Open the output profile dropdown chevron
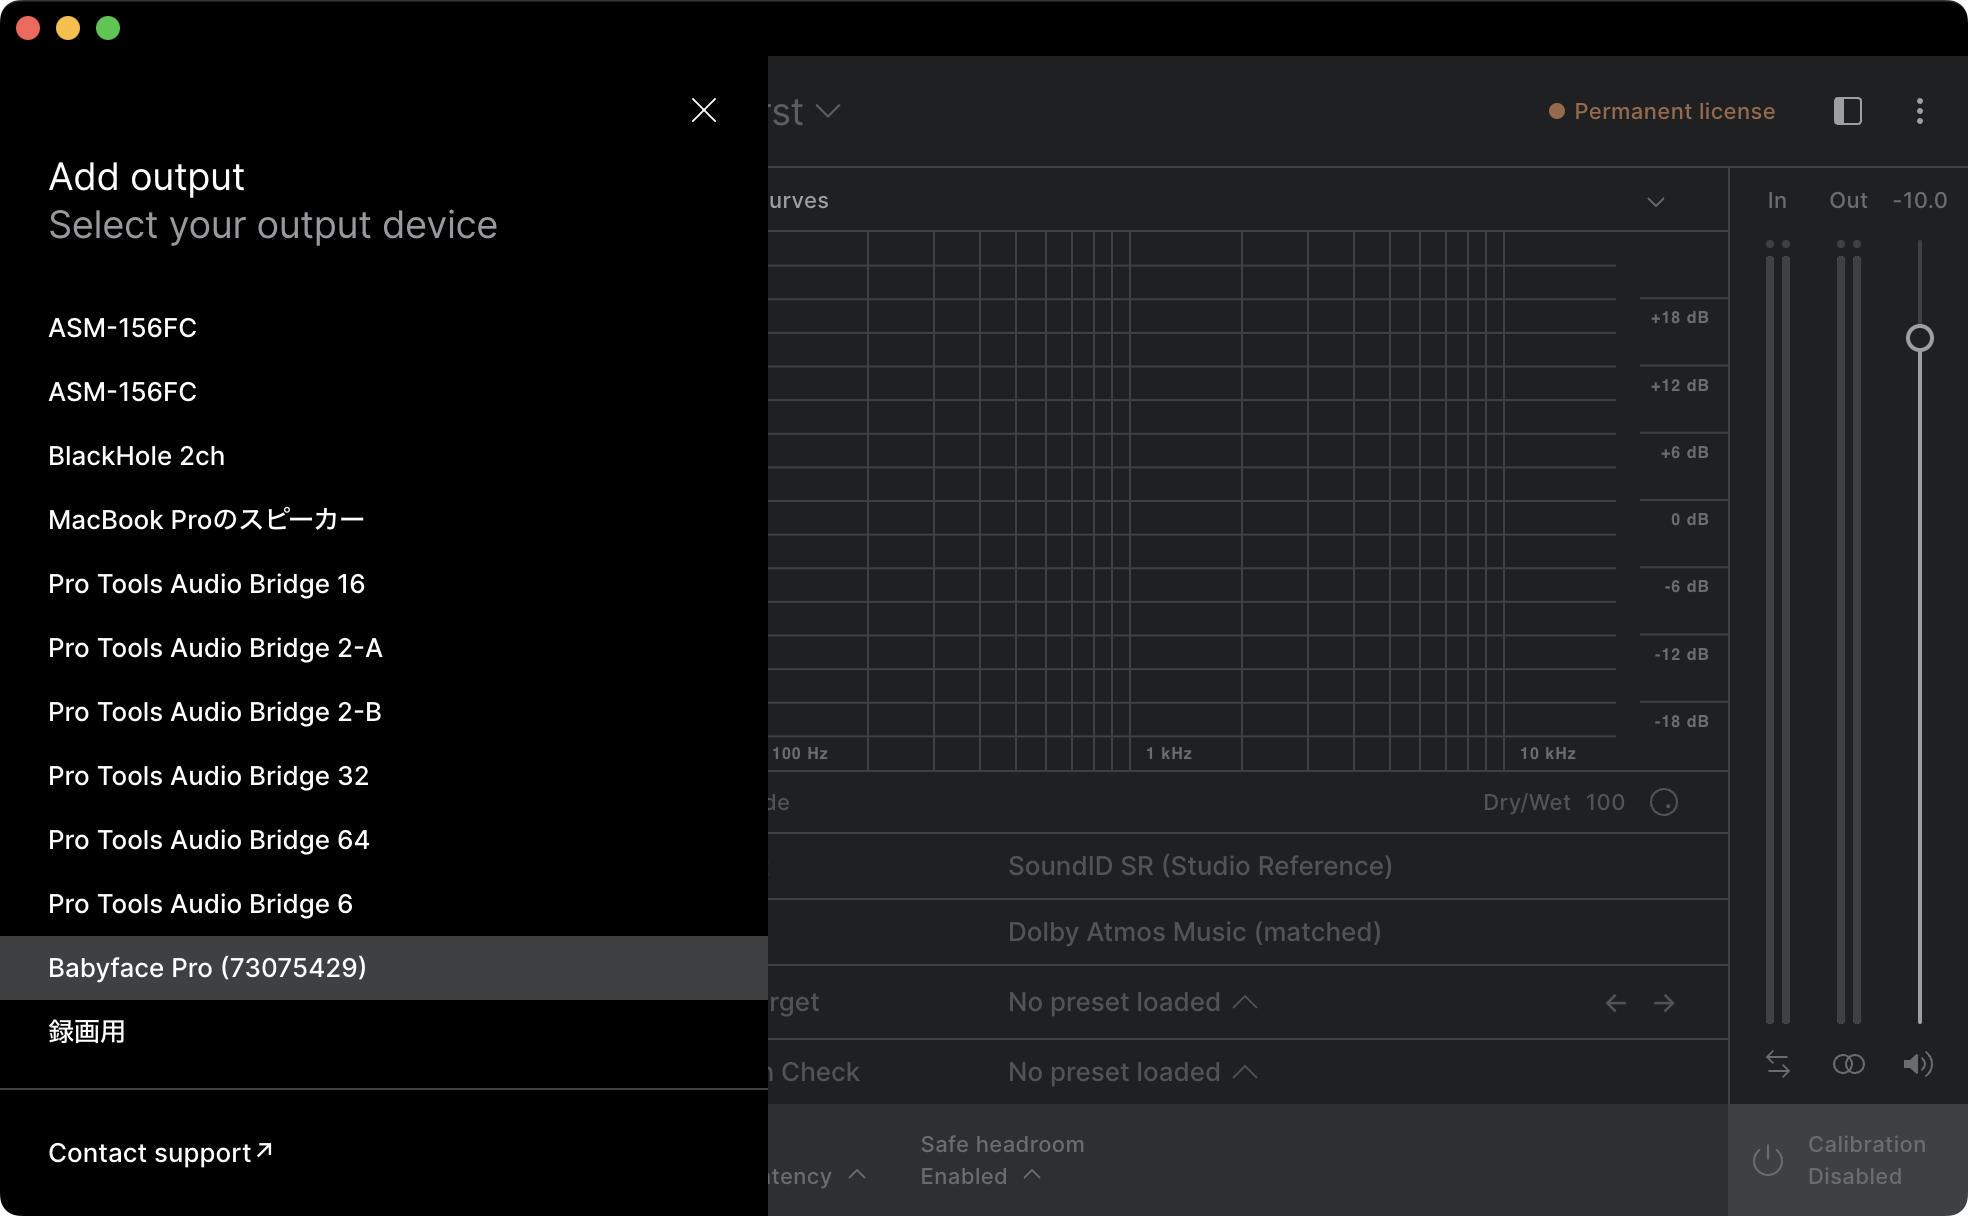 [x=828, y=111]
